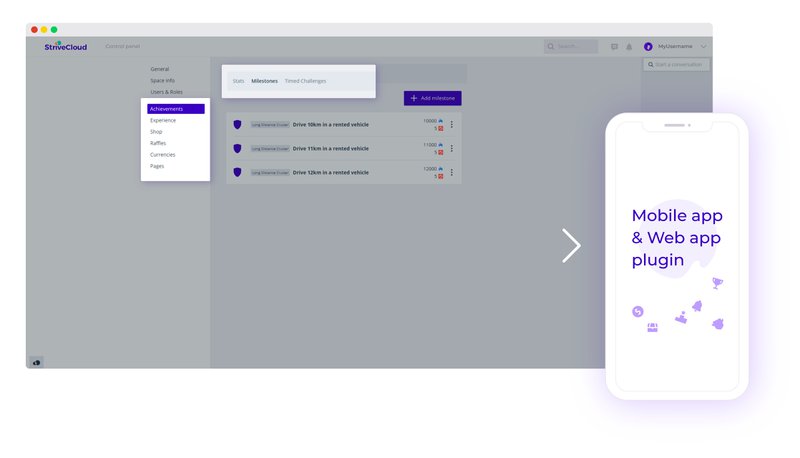The width and height of the screenshot is (800, 458).
Task: Switch to the Stats tab
Action: coord(238,81)
